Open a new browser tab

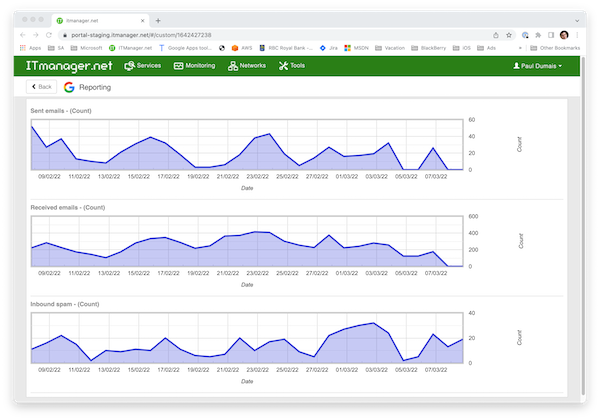coord(158,21)
